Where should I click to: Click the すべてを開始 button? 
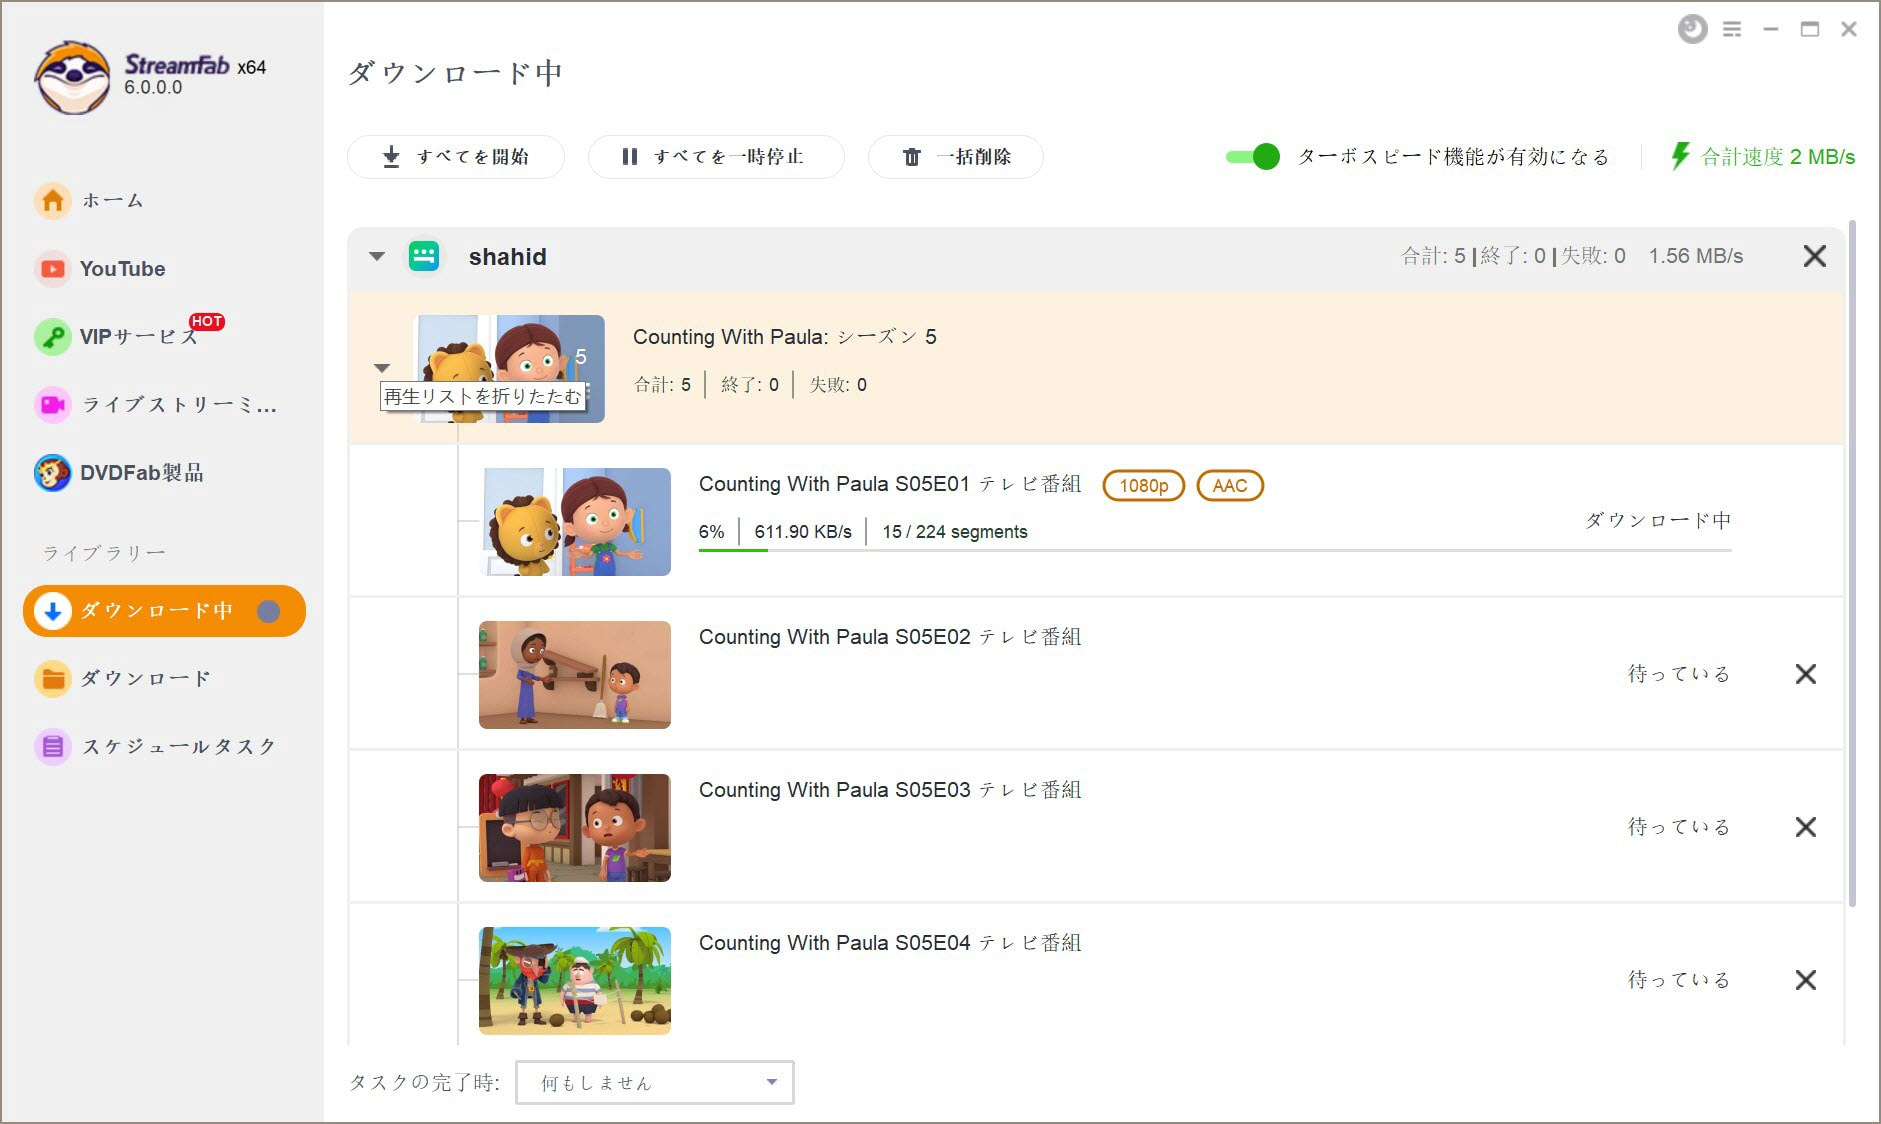pyautogui.click(x=456, y=157)
